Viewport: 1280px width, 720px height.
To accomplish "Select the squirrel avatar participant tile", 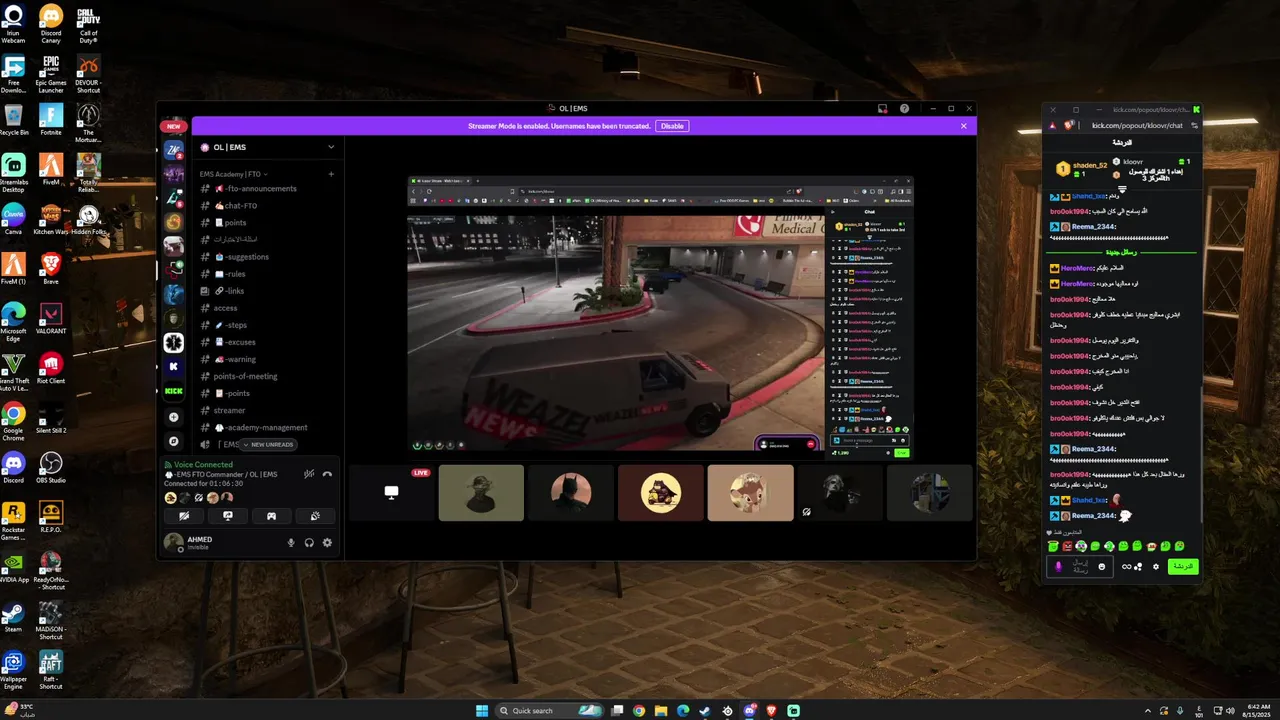I will (x=750, y=492).
